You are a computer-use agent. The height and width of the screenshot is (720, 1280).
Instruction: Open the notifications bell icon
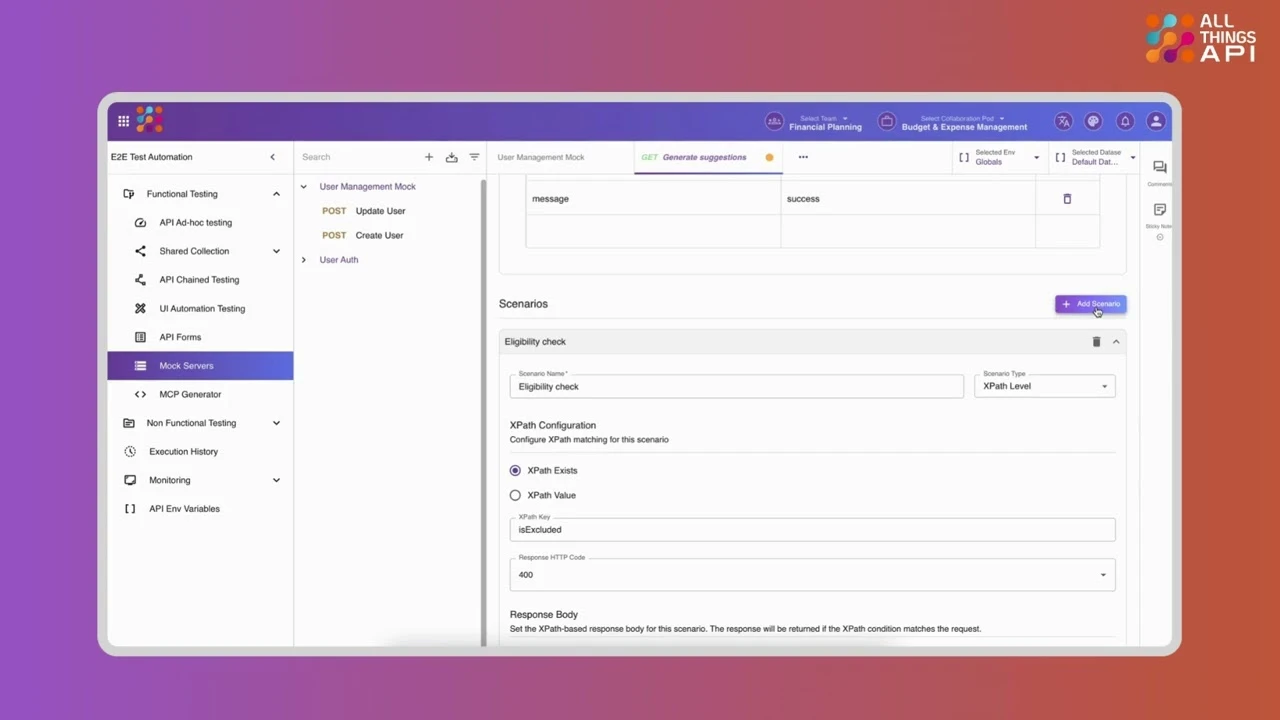tap(1125, 121)
